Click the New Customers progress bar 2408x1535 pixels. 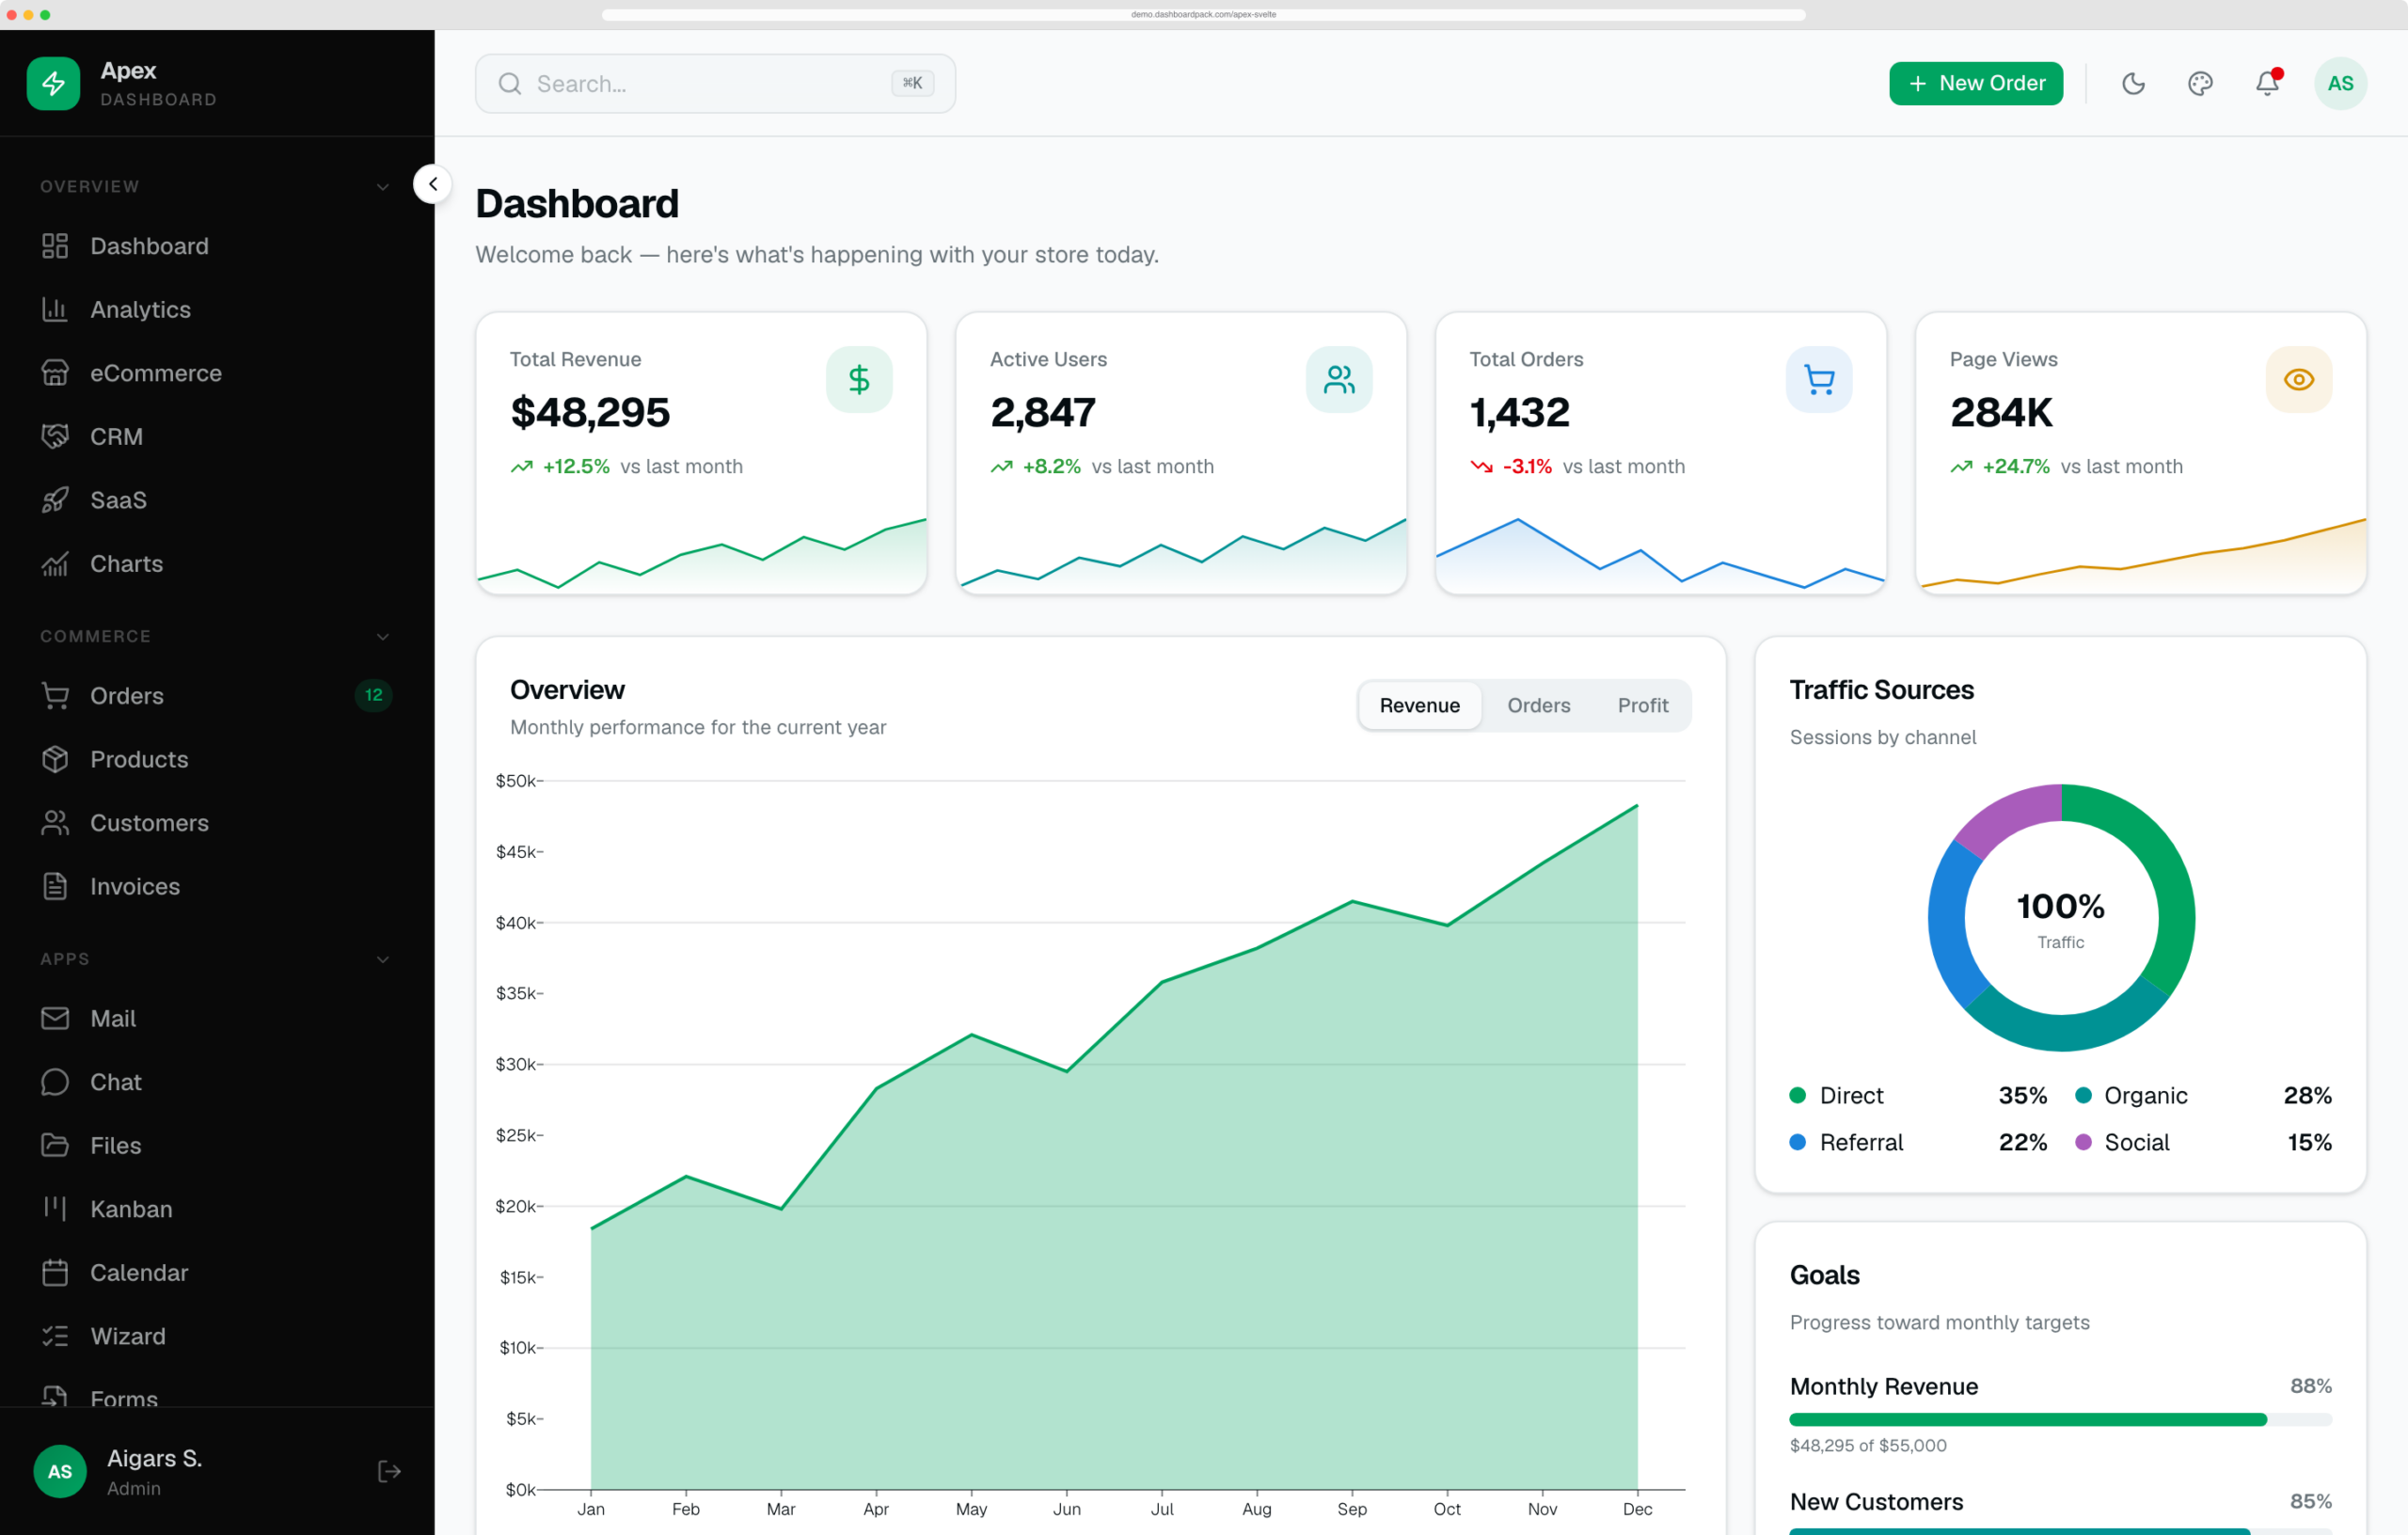(2060, 1531)
